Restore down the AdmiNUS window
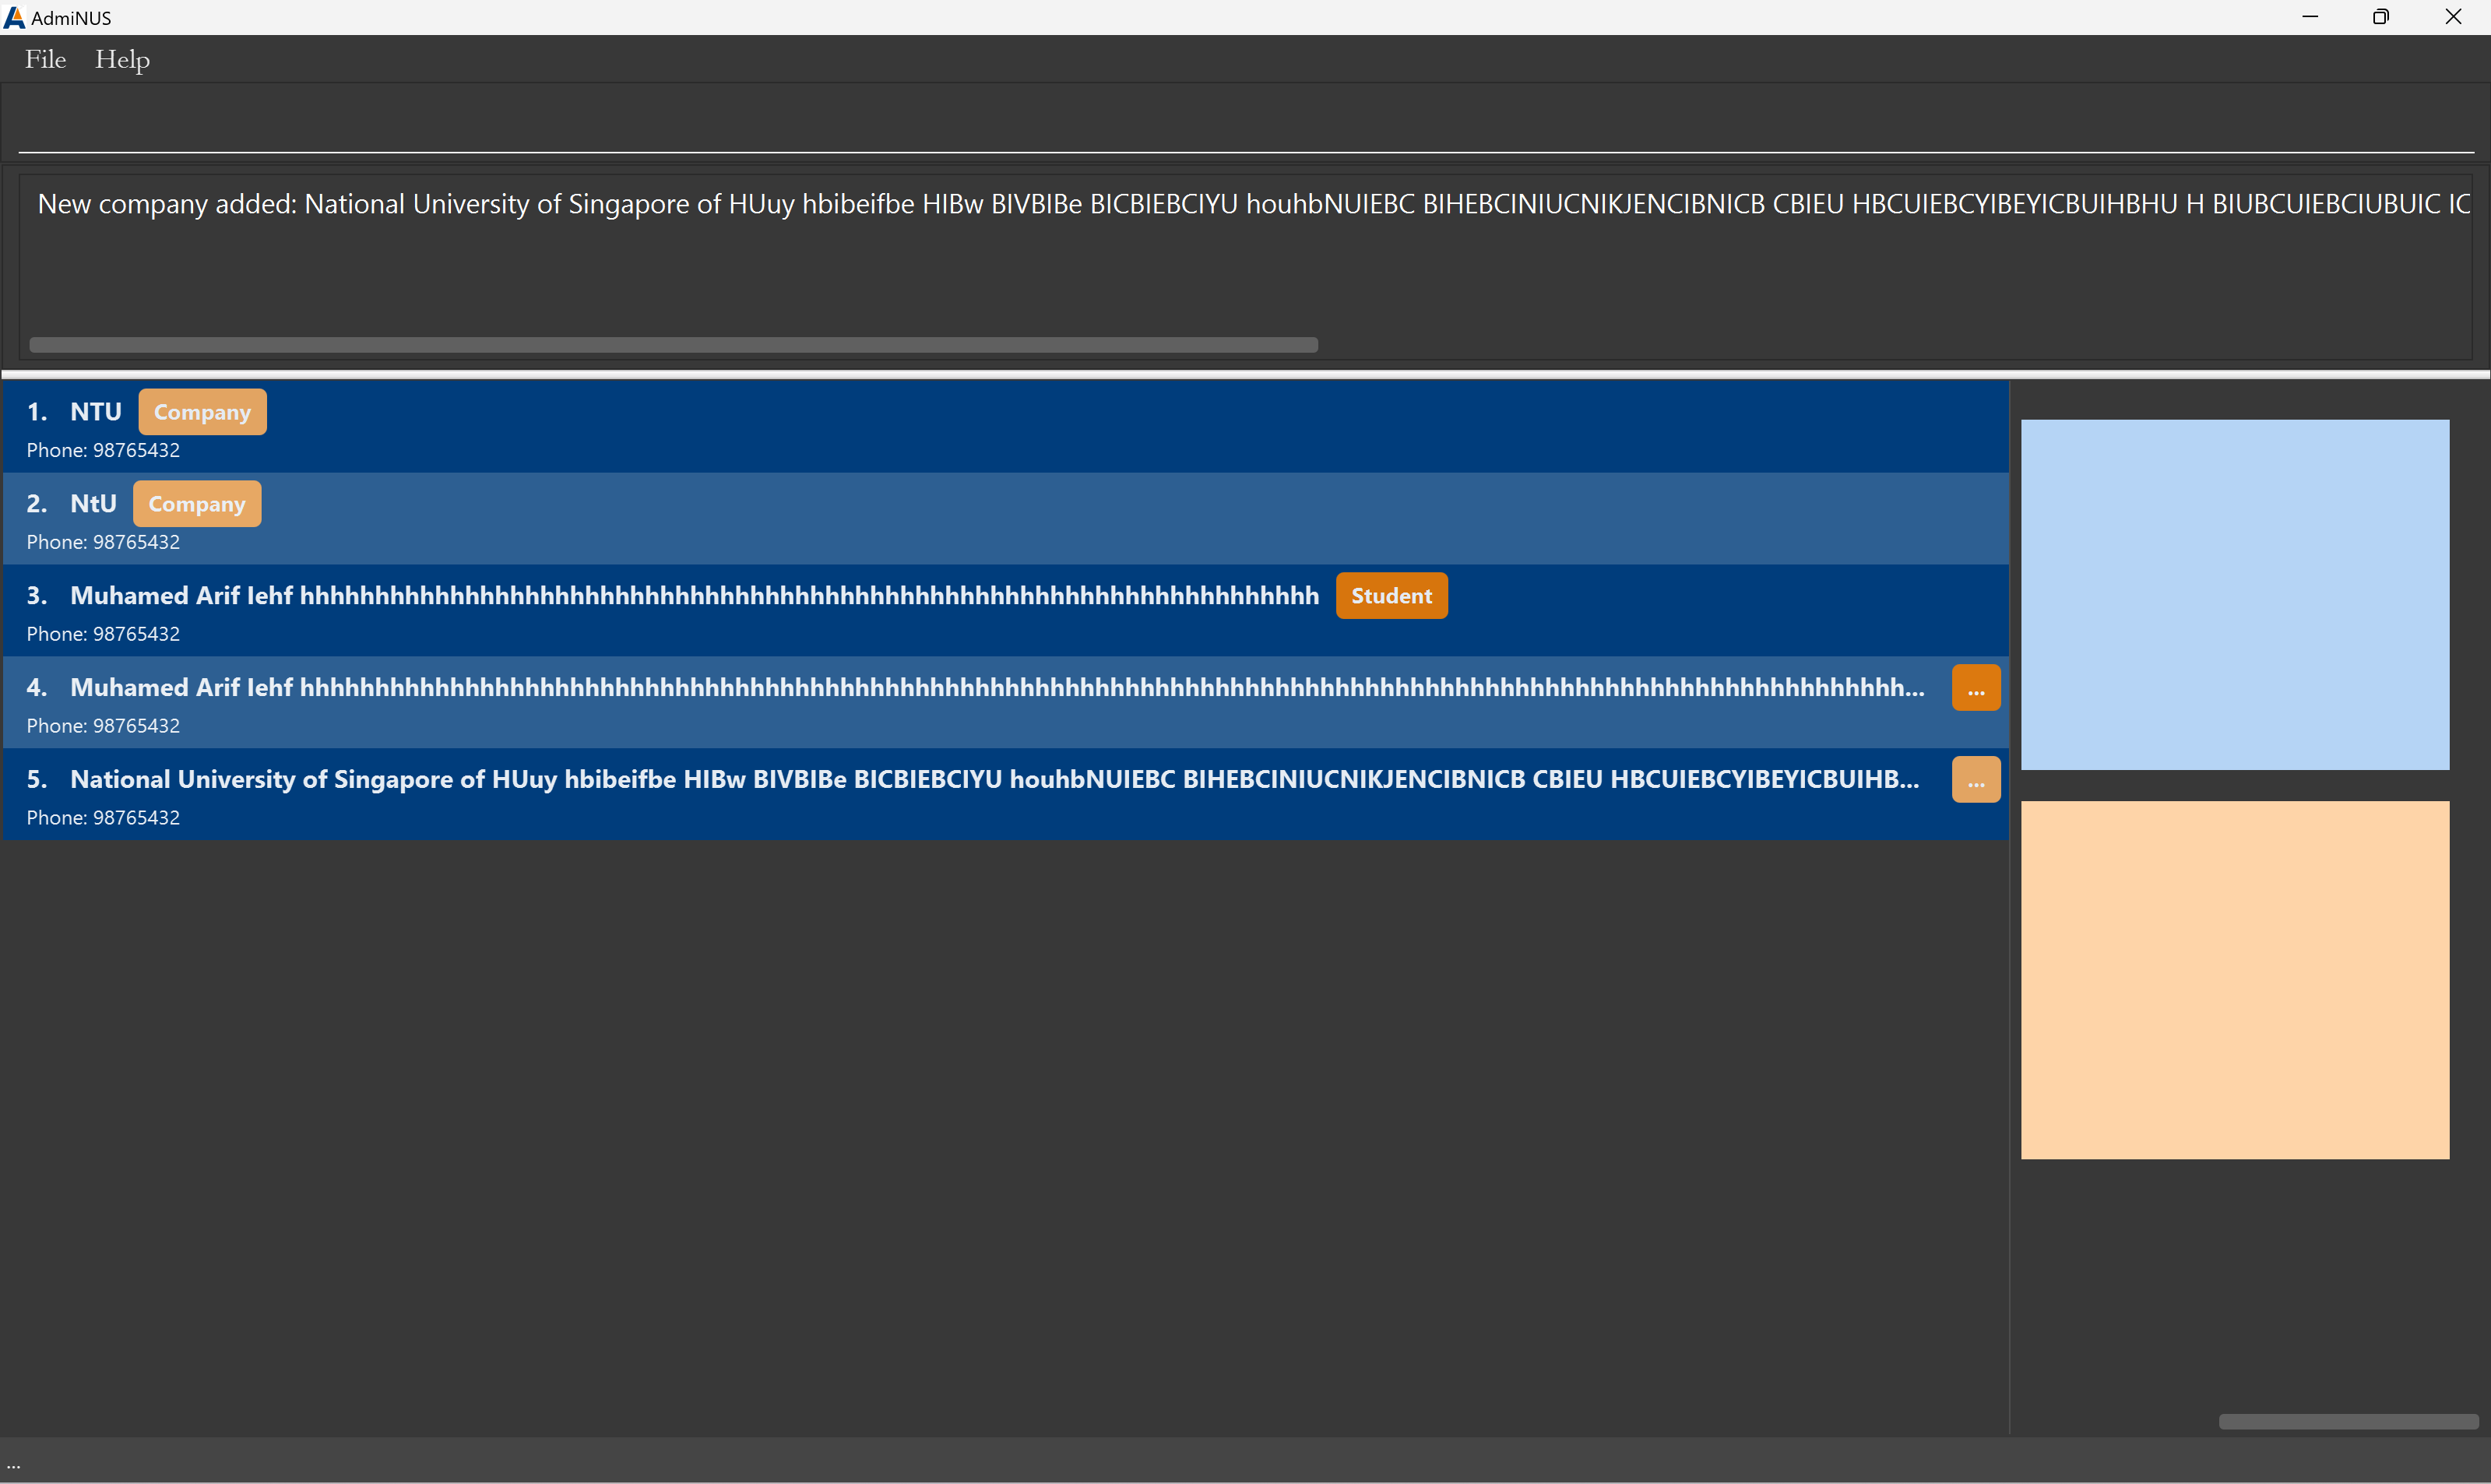Viewport: 2491px width, 1484px height. point(2380,17)
